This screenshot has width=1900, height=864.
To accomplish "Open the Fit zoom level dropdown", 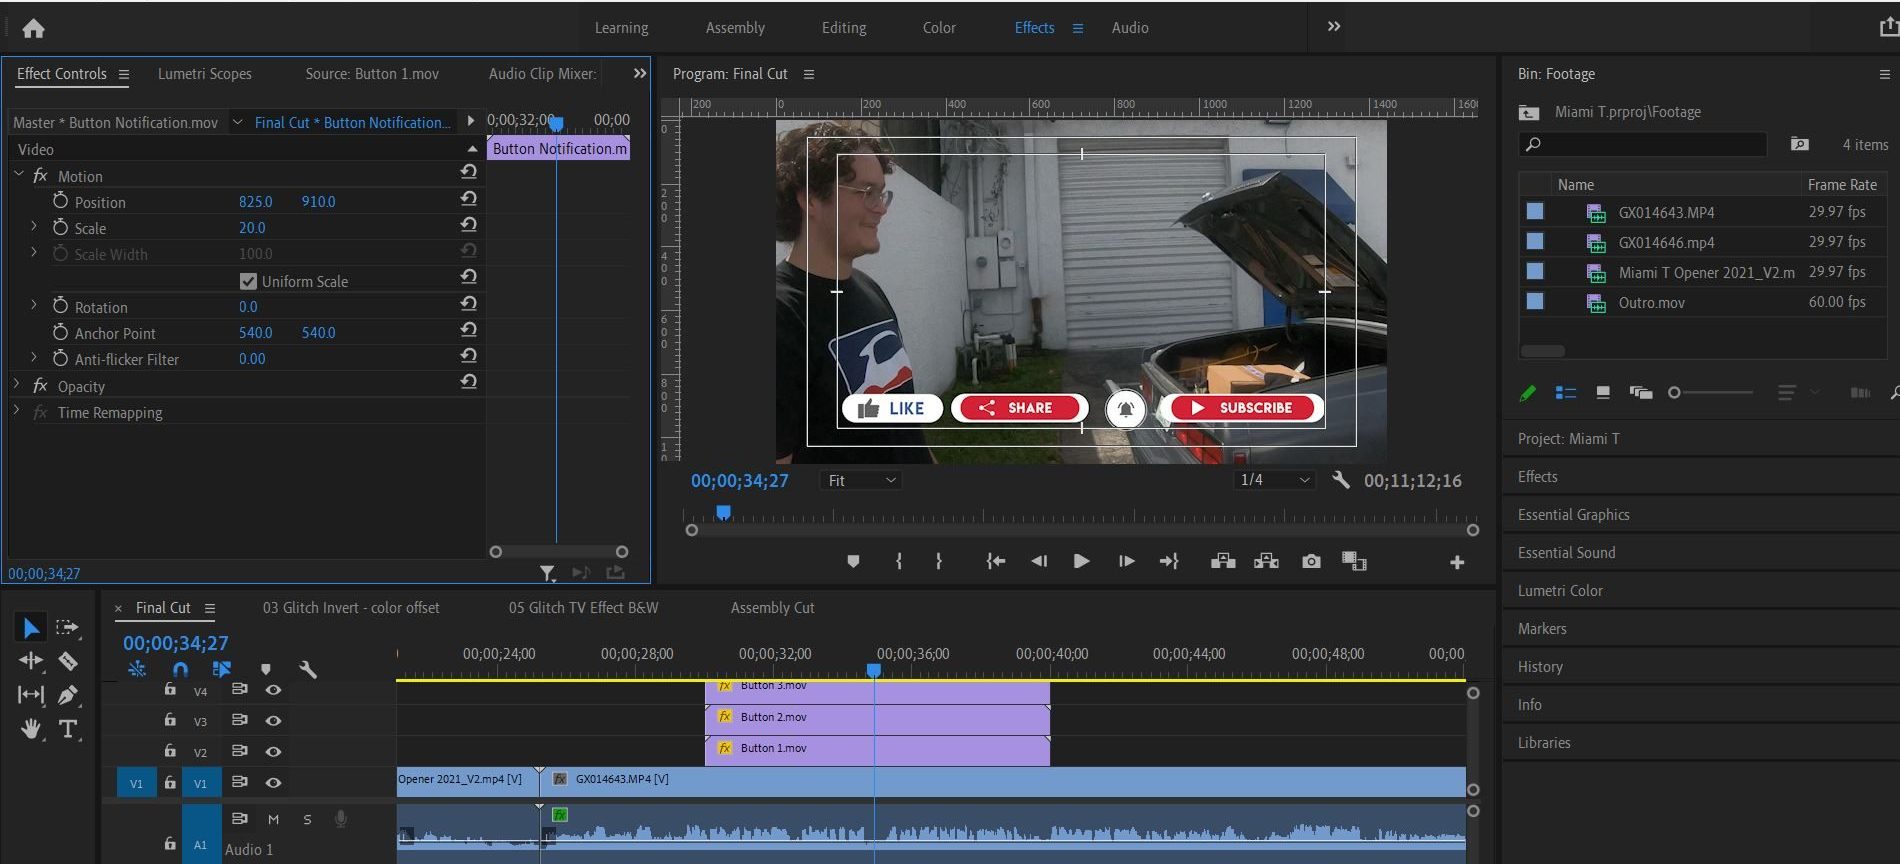I will tap(861, 480).
